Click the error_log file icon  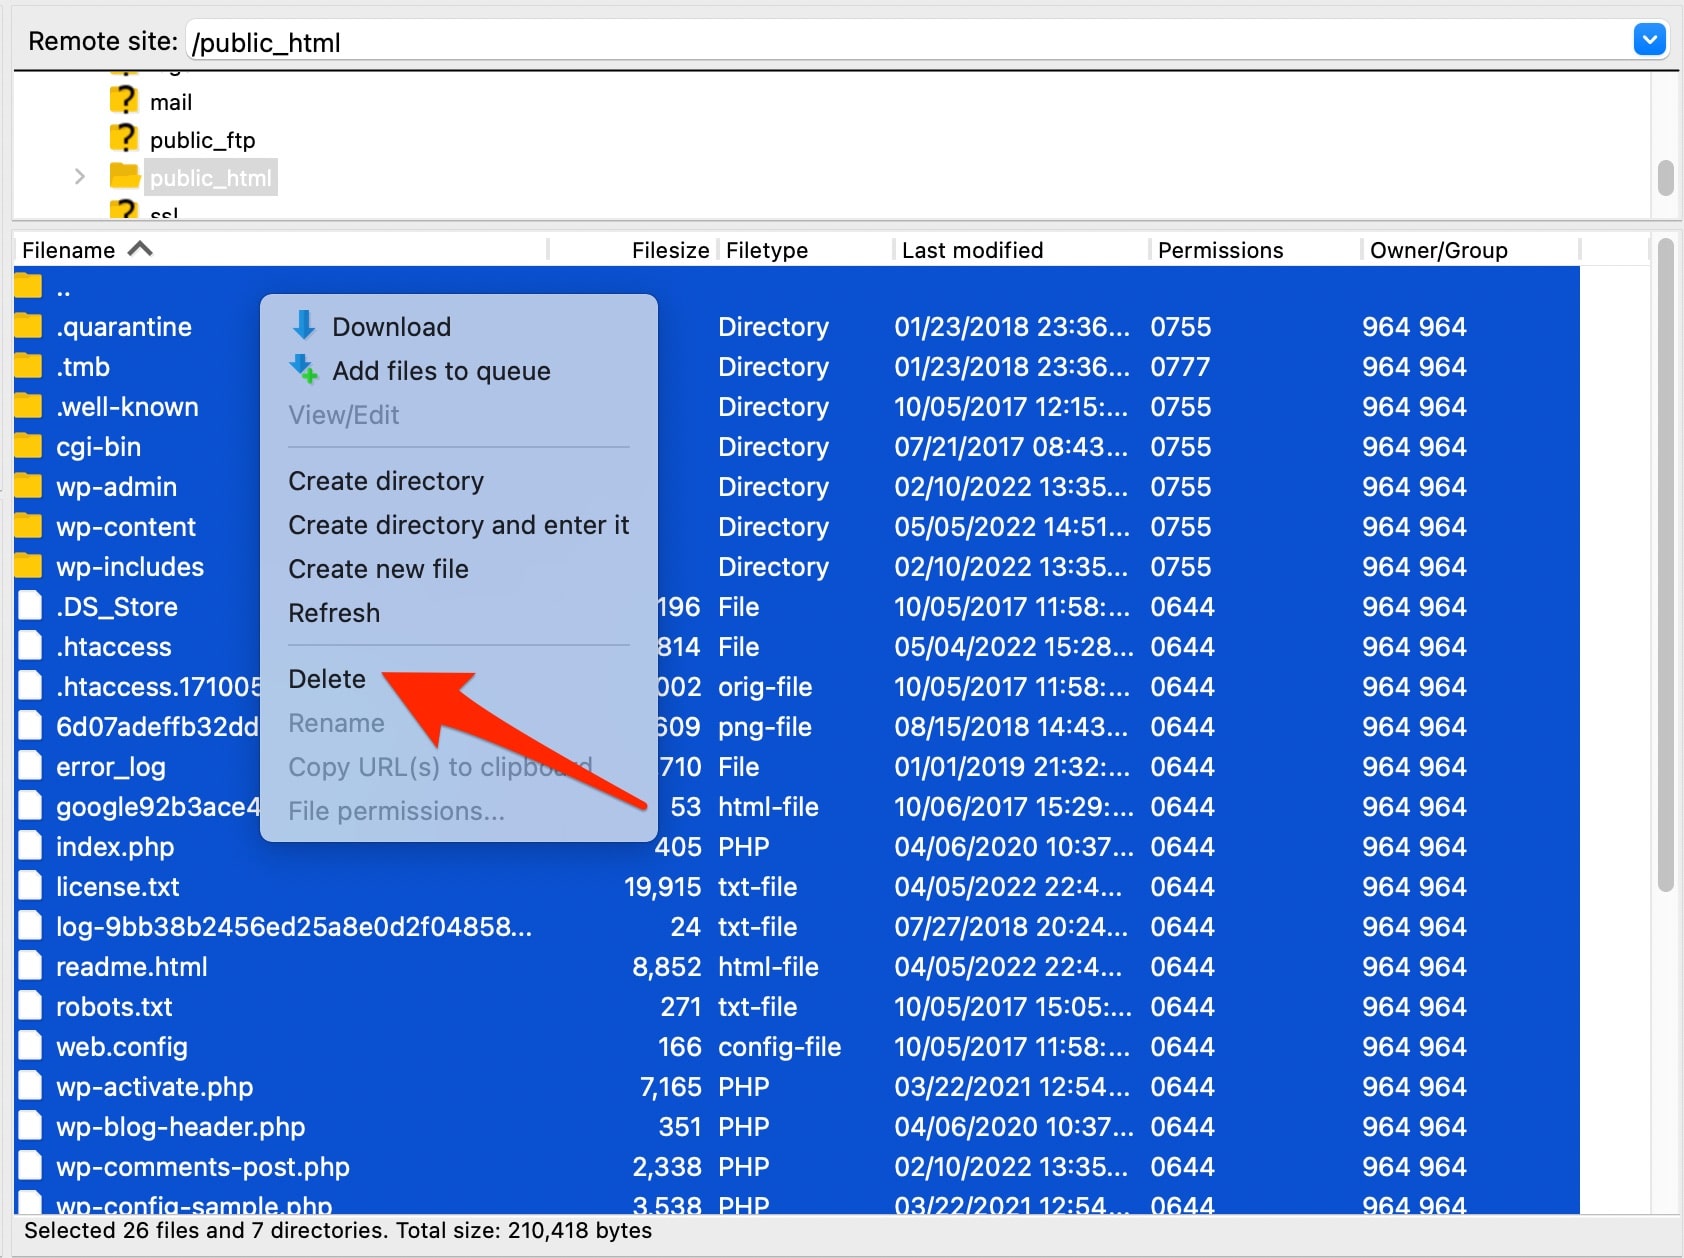[30, 766]
